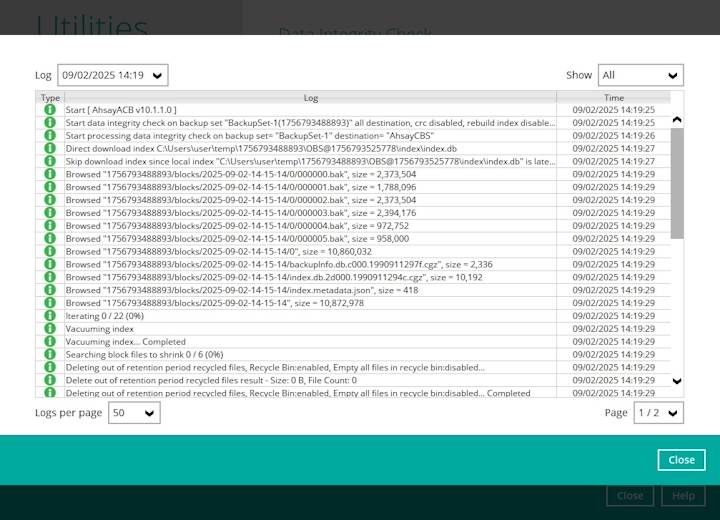Click info icon beside Start AhsayACB entry
The height and width of the screenshot is (520, 720).
click(x=50, y=110)
